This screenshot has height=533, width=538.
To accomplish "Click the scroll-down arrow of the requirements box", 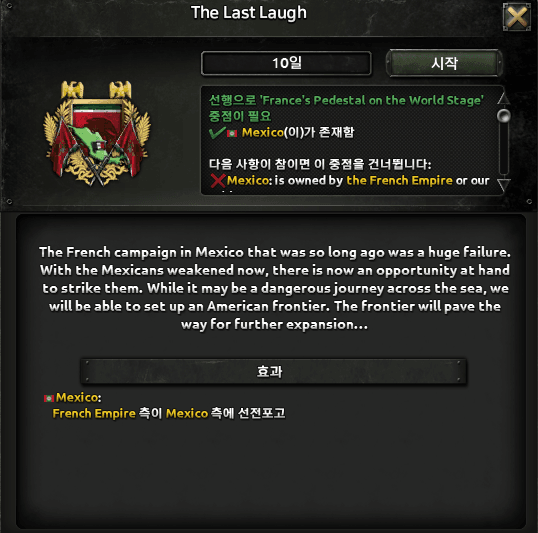I will click(x=503, y=185).
